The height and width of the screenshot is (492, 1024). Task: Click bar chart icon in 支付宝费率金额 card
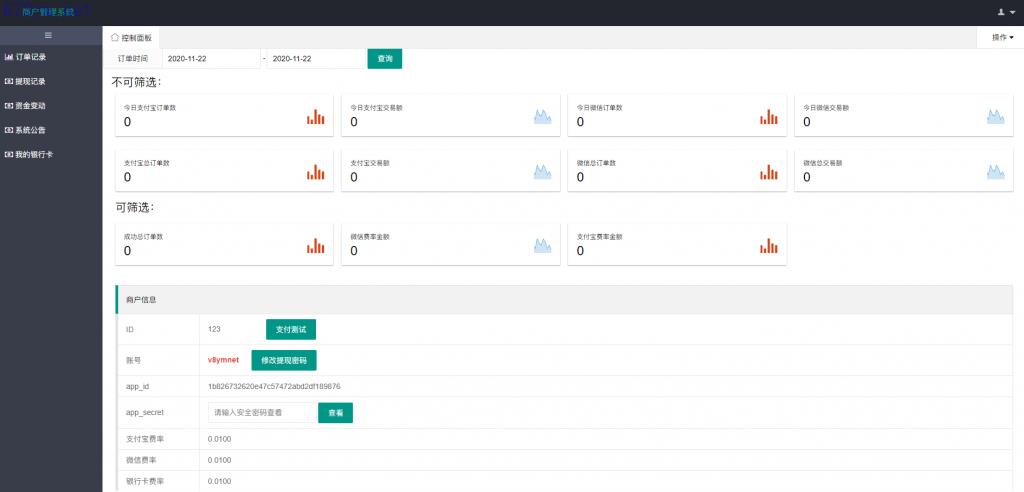point(768,246)
